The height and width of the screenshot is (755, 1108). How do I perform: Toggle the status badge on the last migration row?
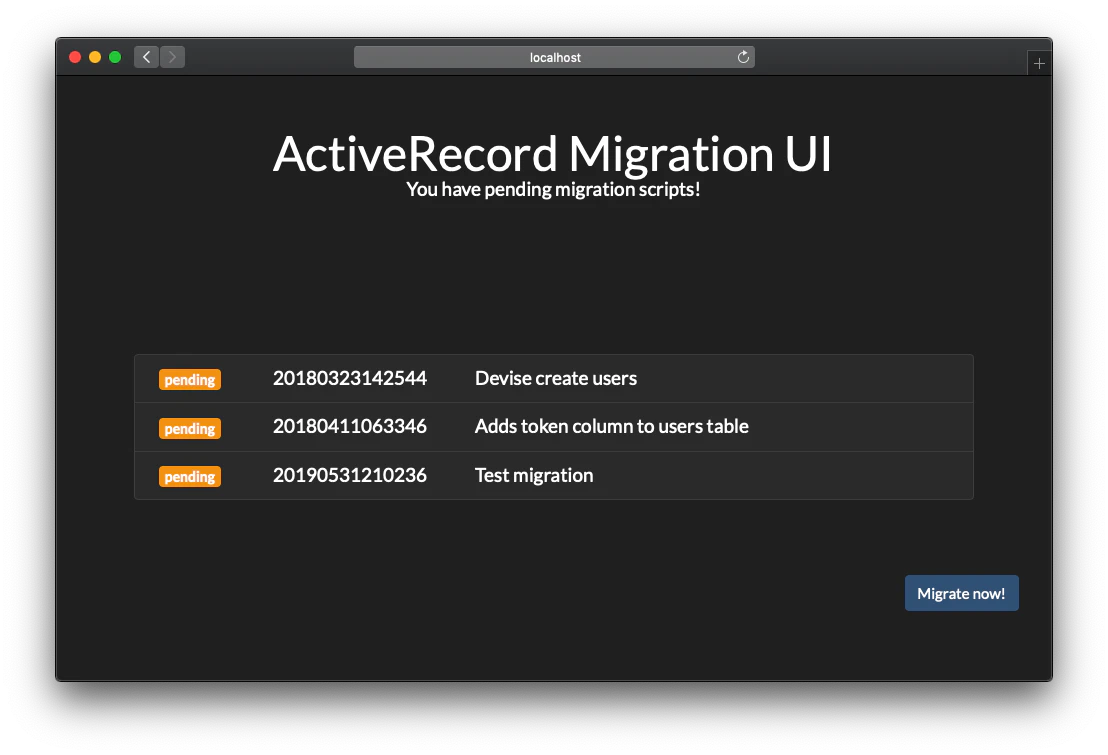coord(190,477)
